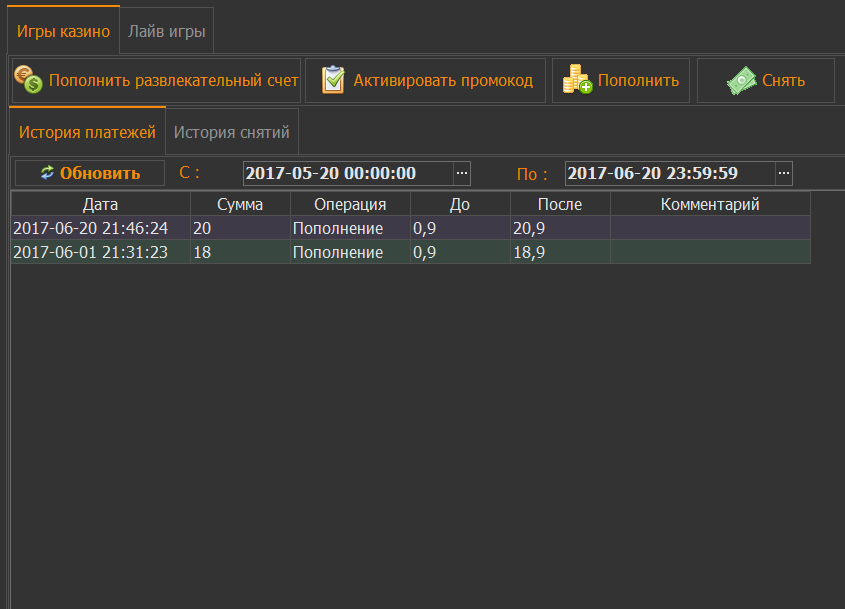Click the После value 18,9
Screen dimensions: 845x609
(560, 252)
